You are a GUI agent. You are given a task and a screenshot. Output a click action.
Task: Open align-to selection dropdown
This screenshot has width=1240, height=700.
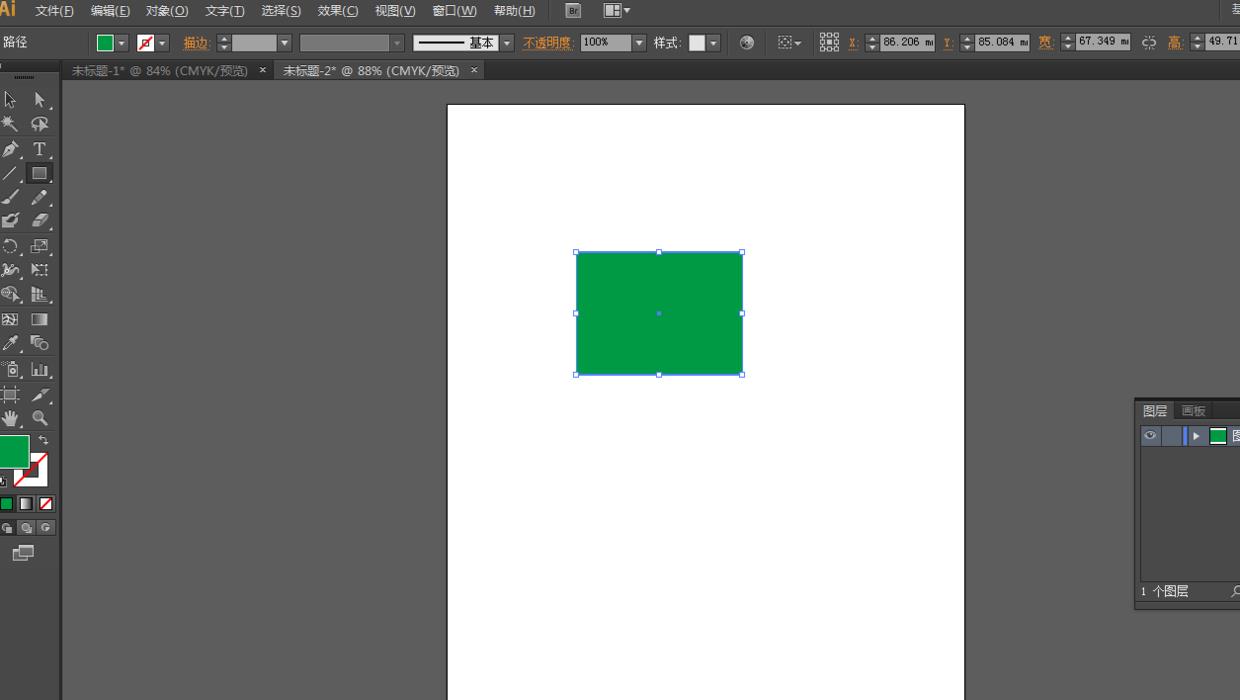click(790, 43)
